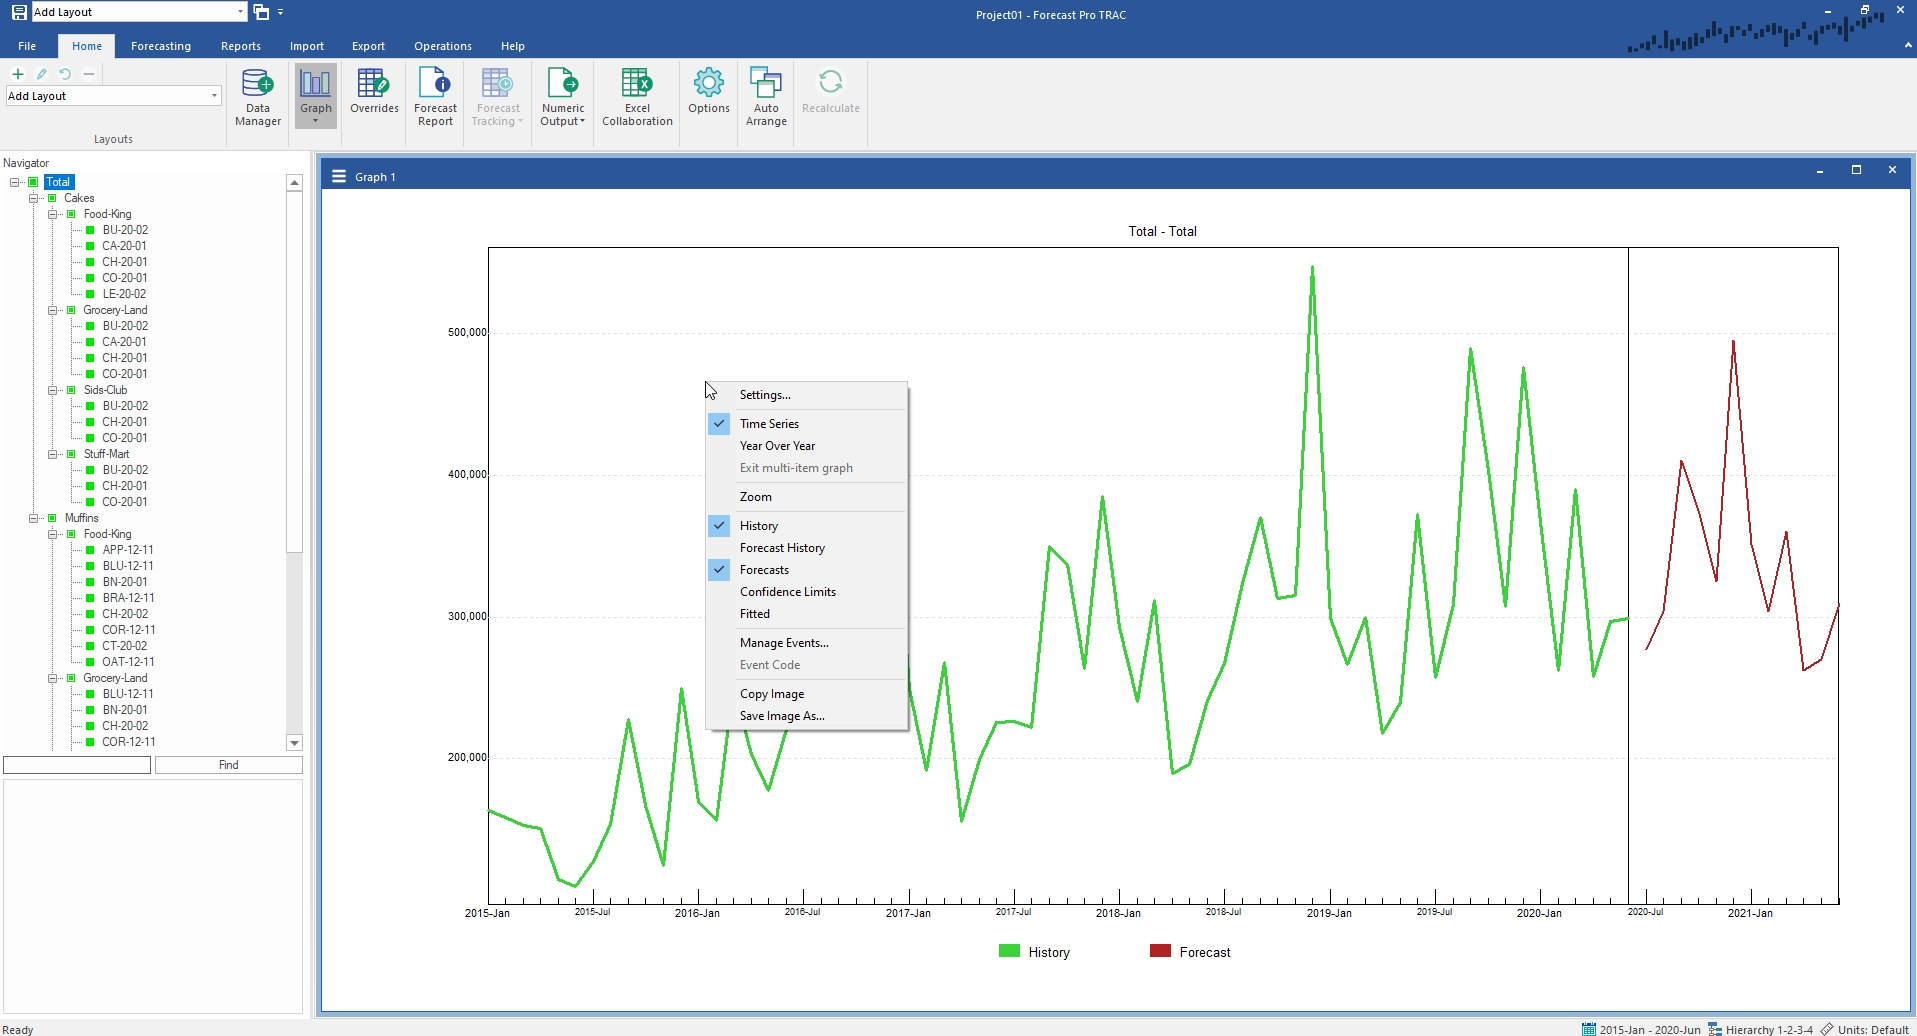Select LE-20-02 under Cakes Food-King
Viewport: 1917px width, 1036px height.
124,294
